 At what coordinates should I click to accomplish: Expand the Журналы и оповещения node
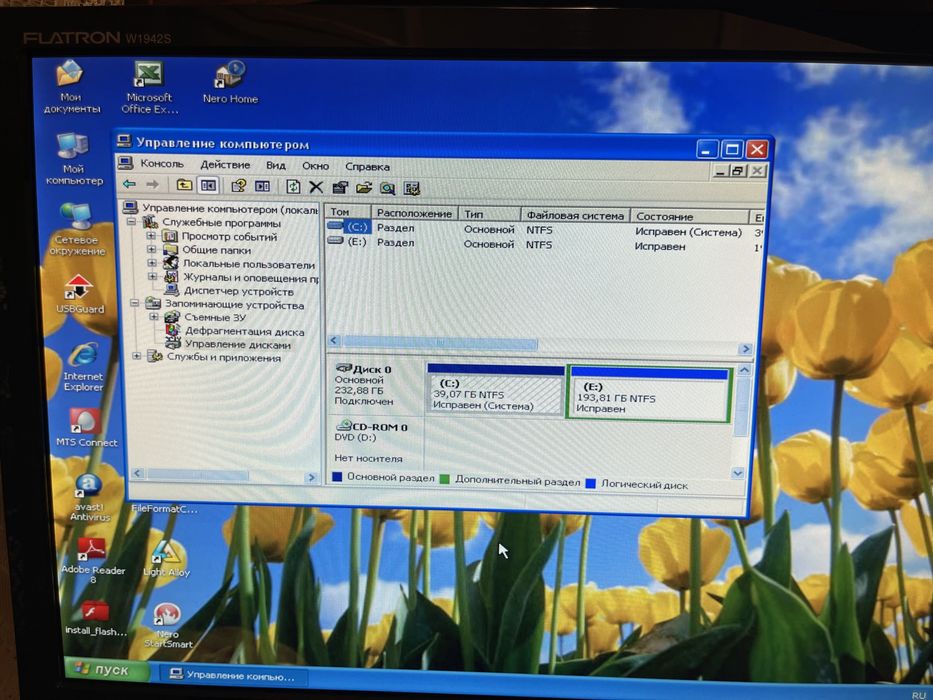point(152,276)
